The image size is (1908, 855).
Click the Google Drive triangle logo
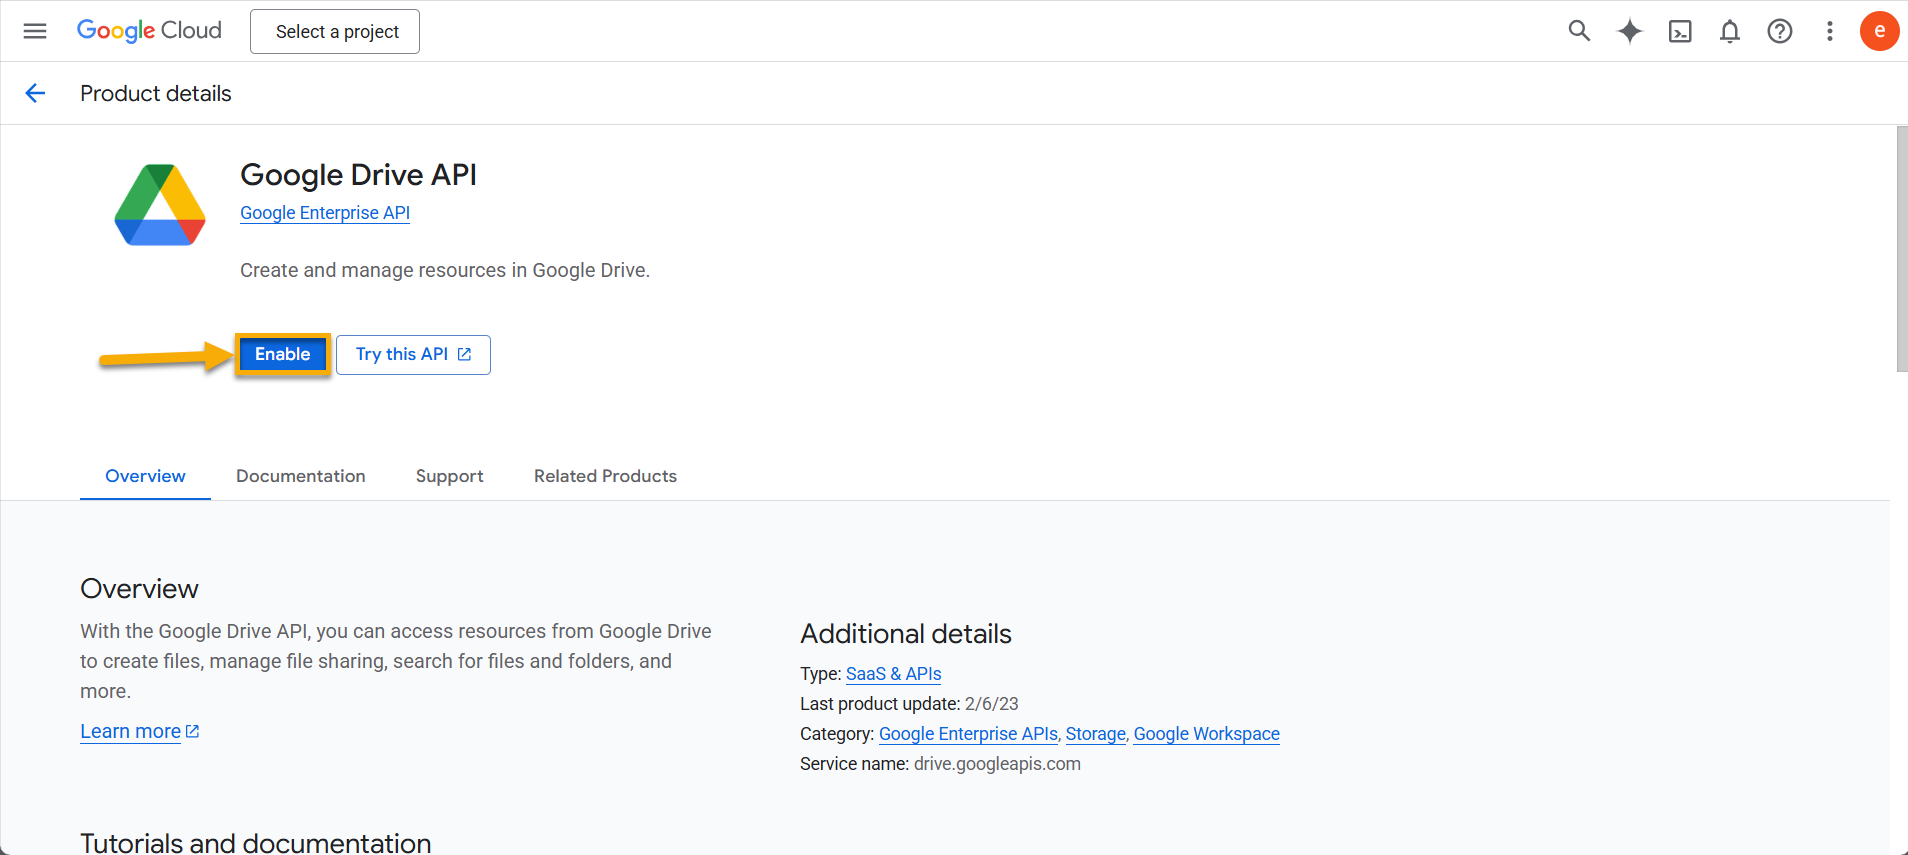[160, 205]
